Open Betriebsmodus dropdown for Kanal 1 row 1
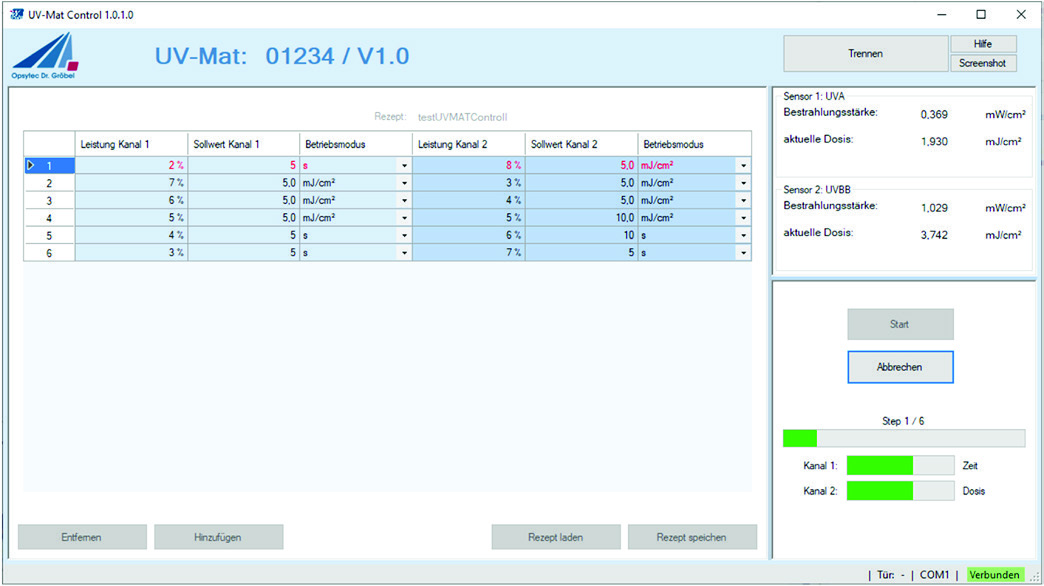The height and width of the screenshot is (586, 1044). point(404,165)
